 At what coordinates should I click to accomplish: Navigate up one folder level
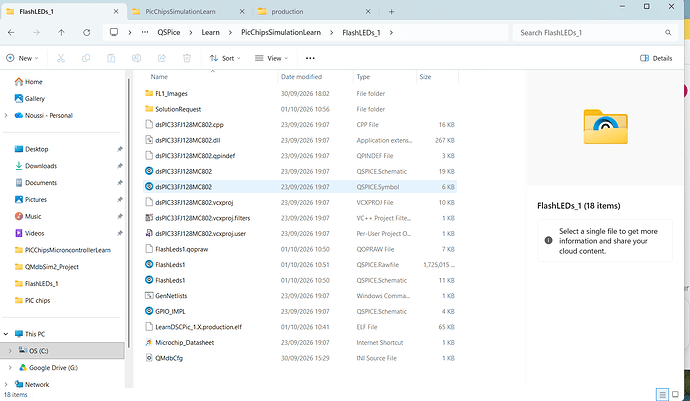tap(61, 33)
